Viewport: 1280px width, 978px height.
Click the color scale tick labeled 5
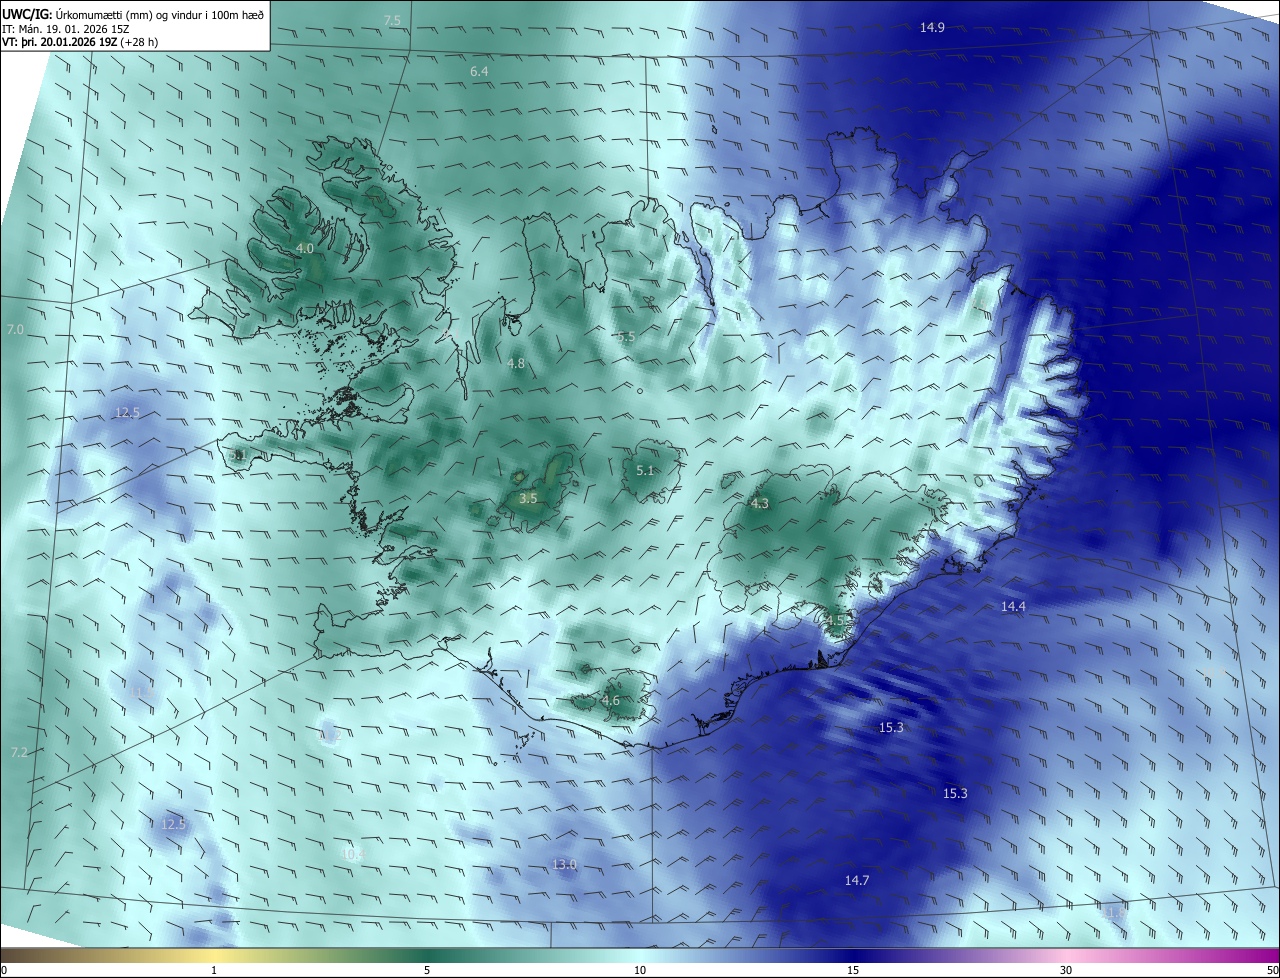pos(427,970)
